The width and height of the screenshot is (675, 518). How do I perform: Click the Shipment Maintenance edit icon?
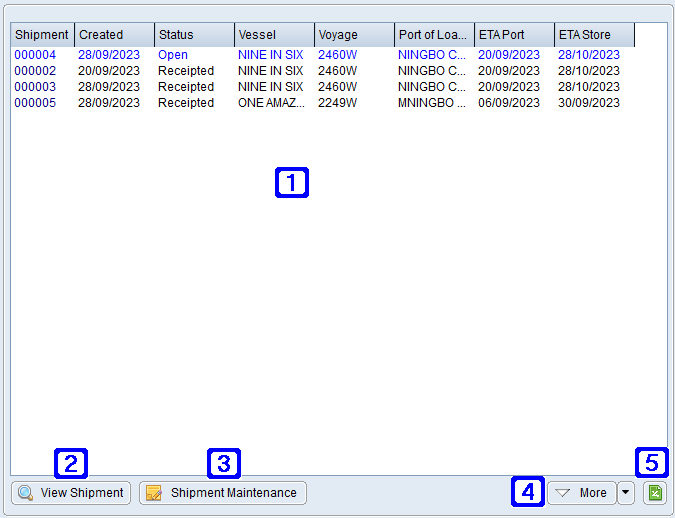click(154, 493)
